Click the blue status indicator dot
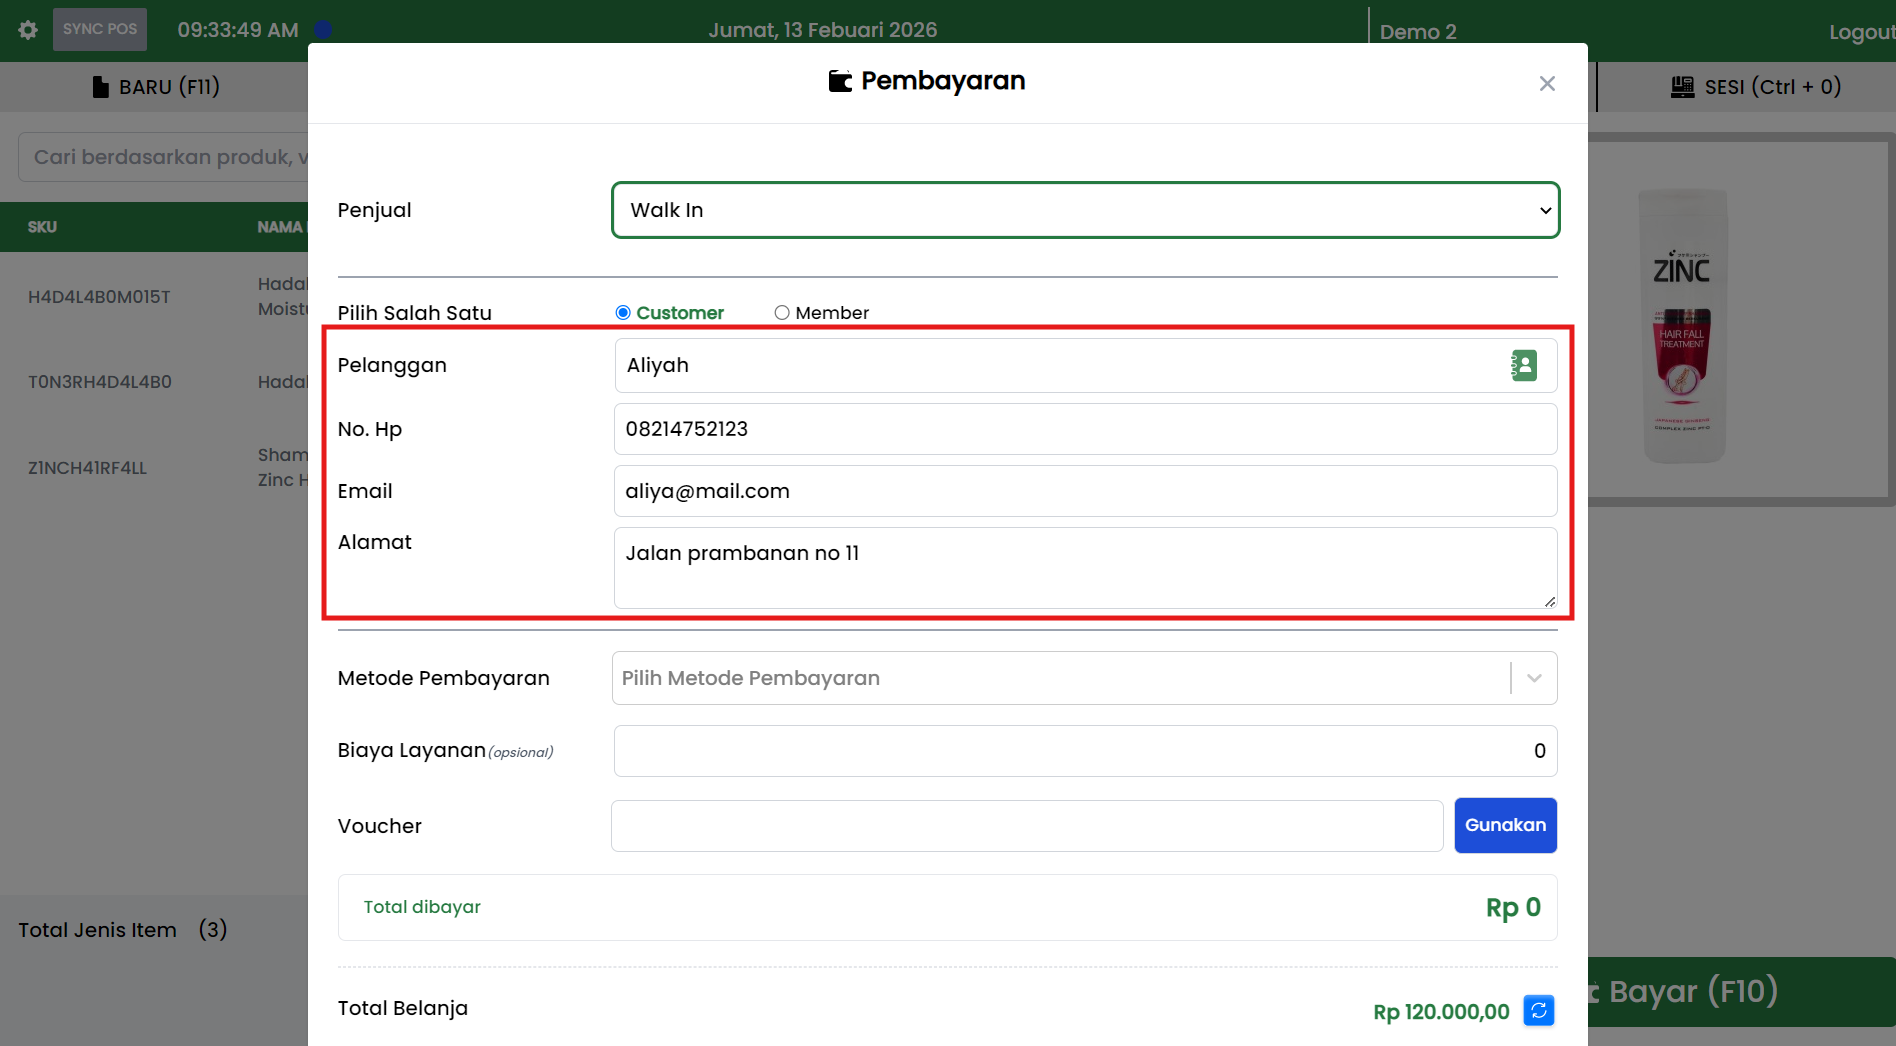The image size is (1896, 1046). coord(322,30)
